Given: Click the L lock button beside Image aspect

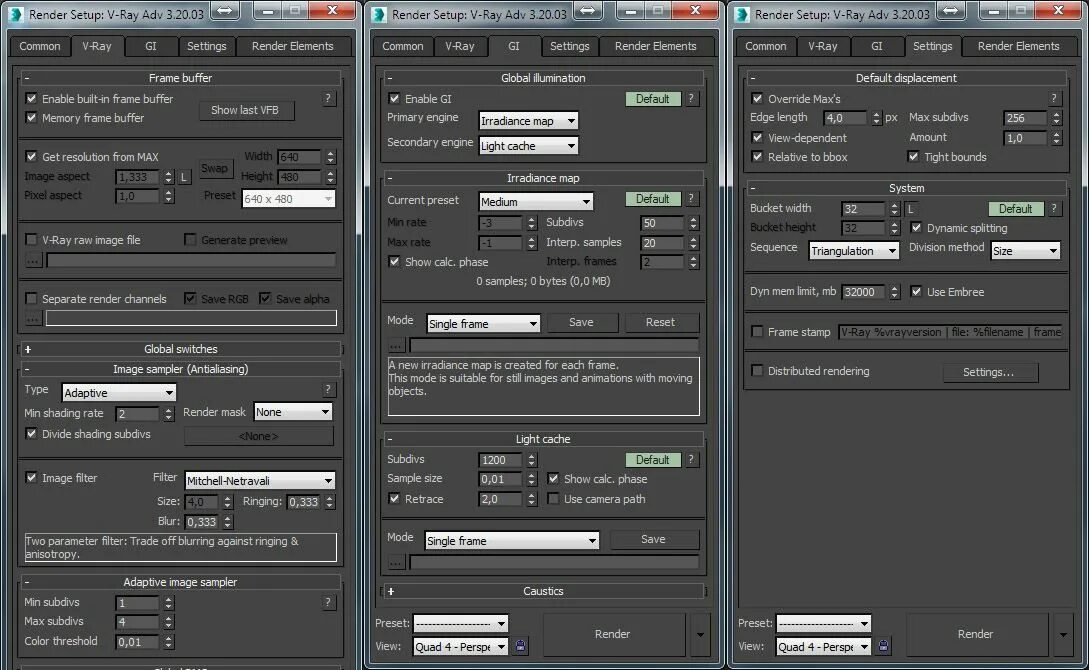Looking at the screenshot, I should pos(184,177).
